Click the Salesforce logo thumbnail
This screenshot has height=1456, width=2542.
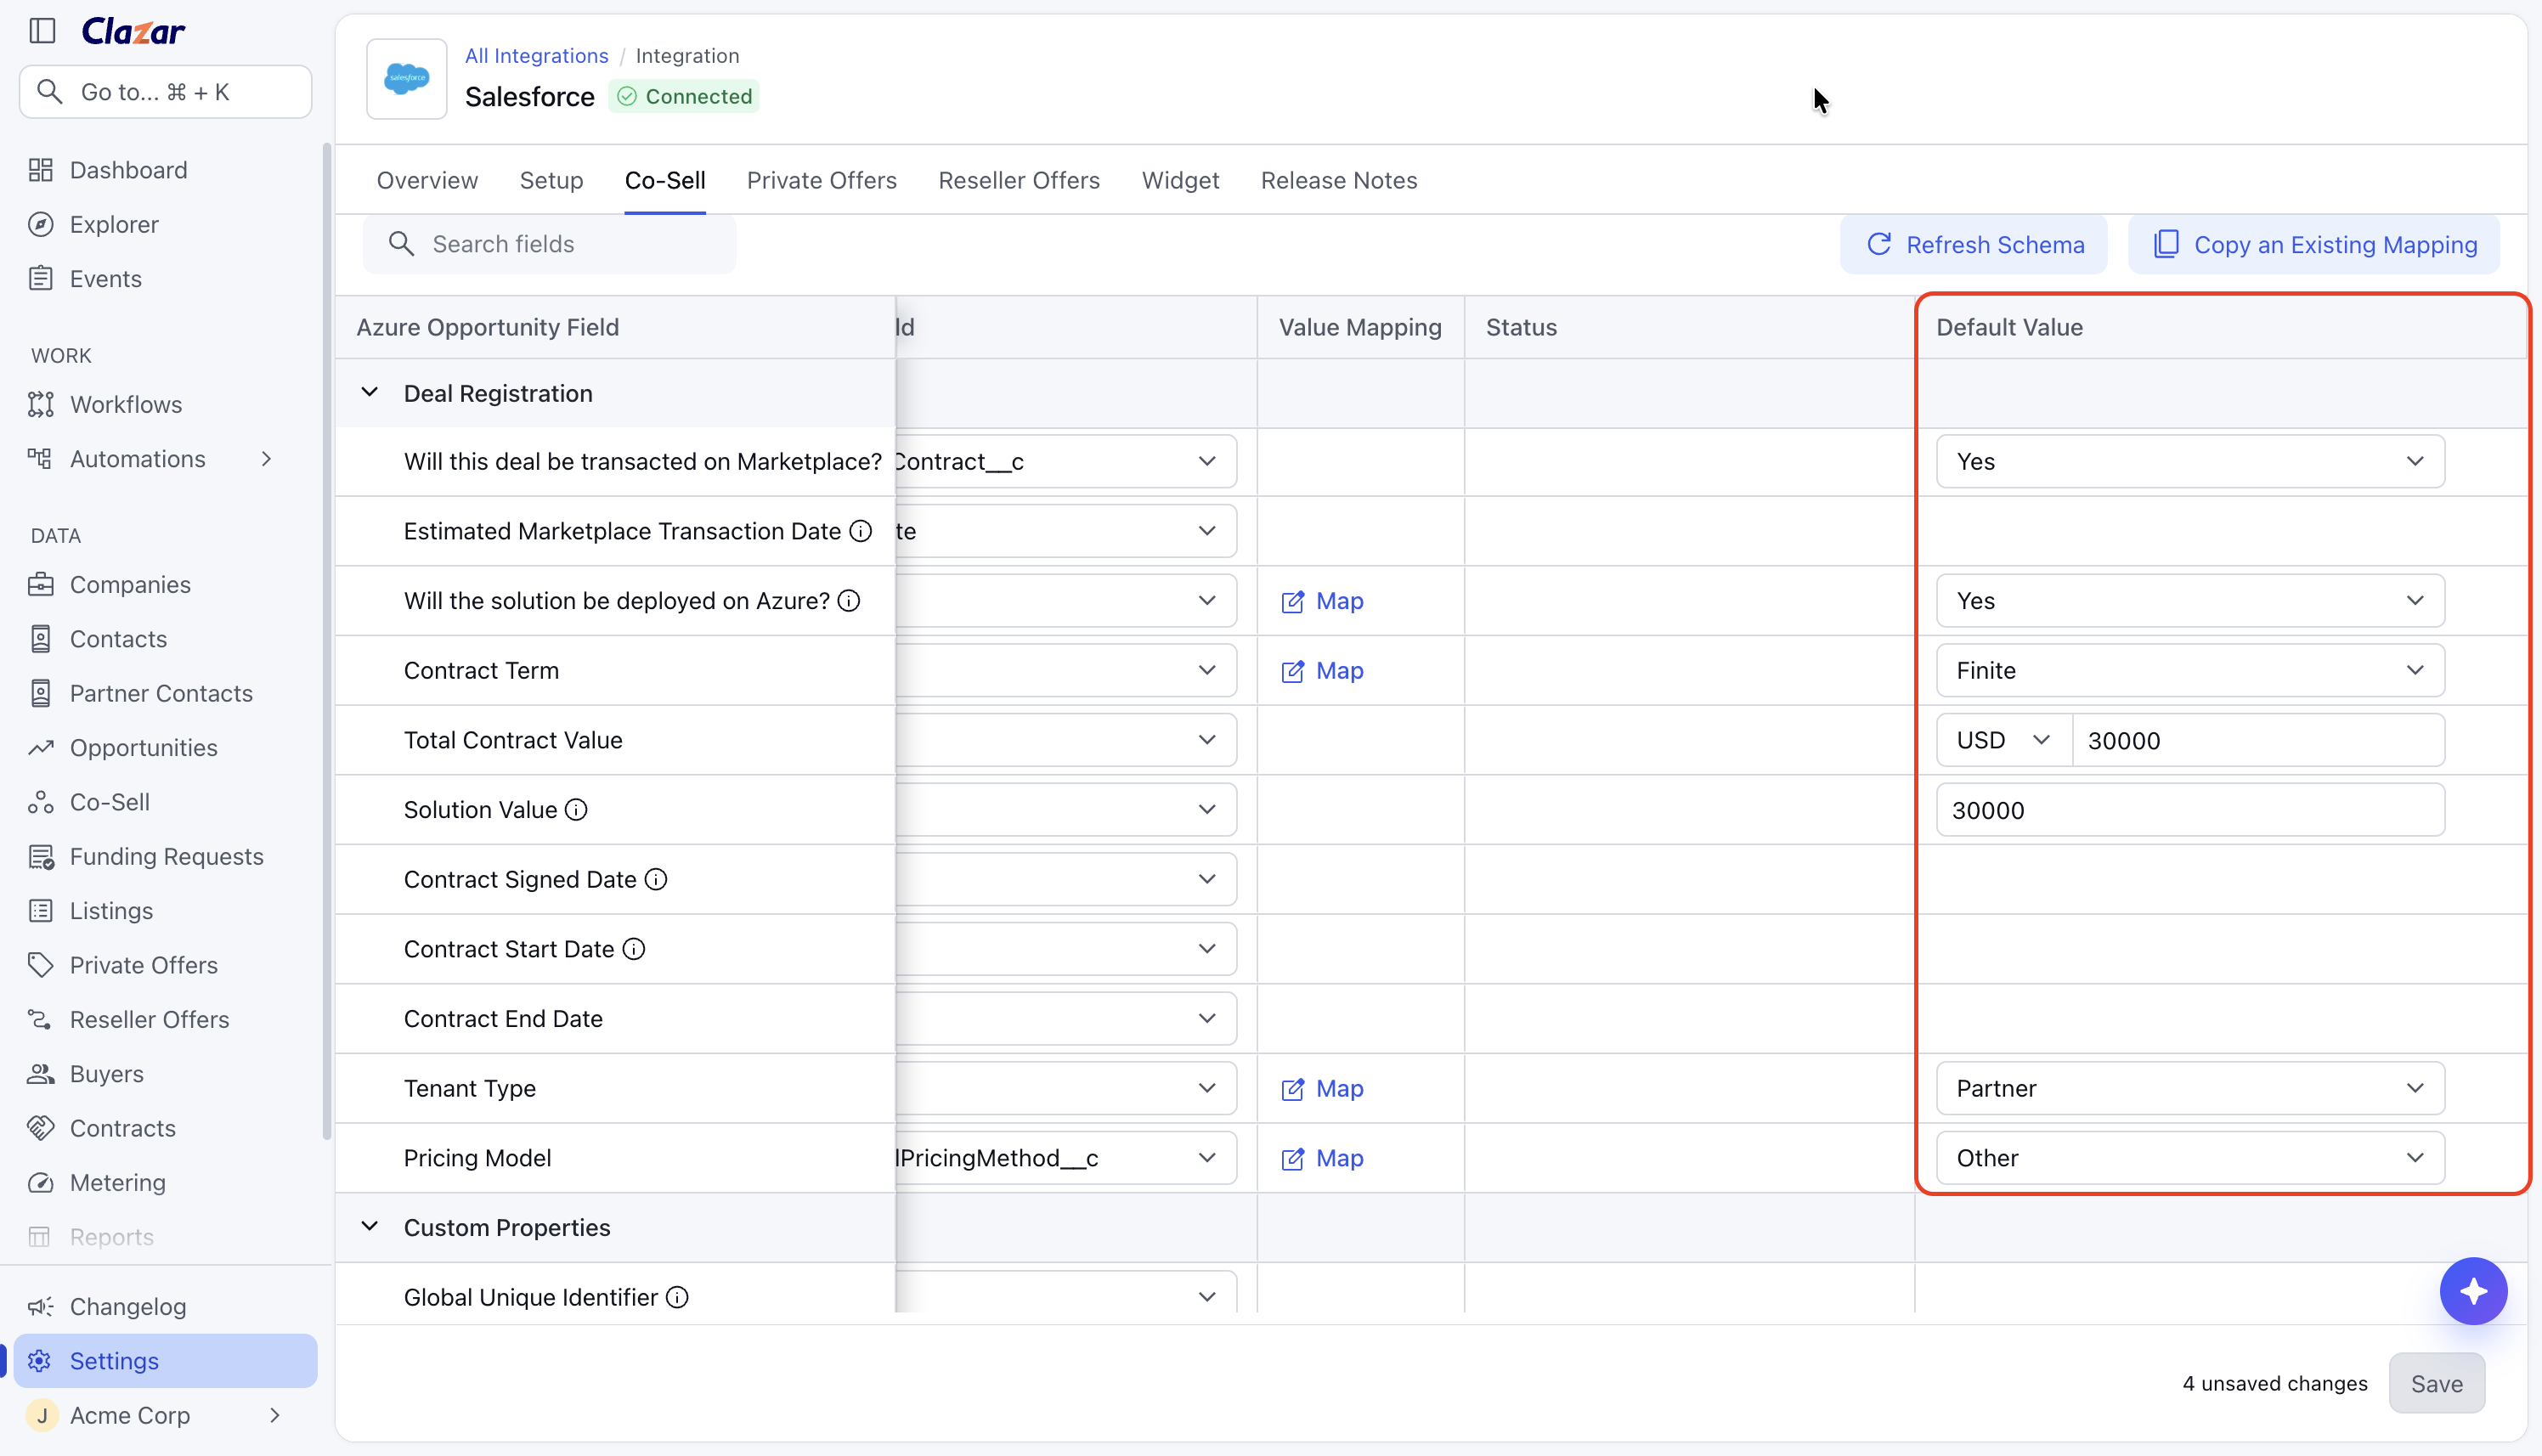(406, 78)
